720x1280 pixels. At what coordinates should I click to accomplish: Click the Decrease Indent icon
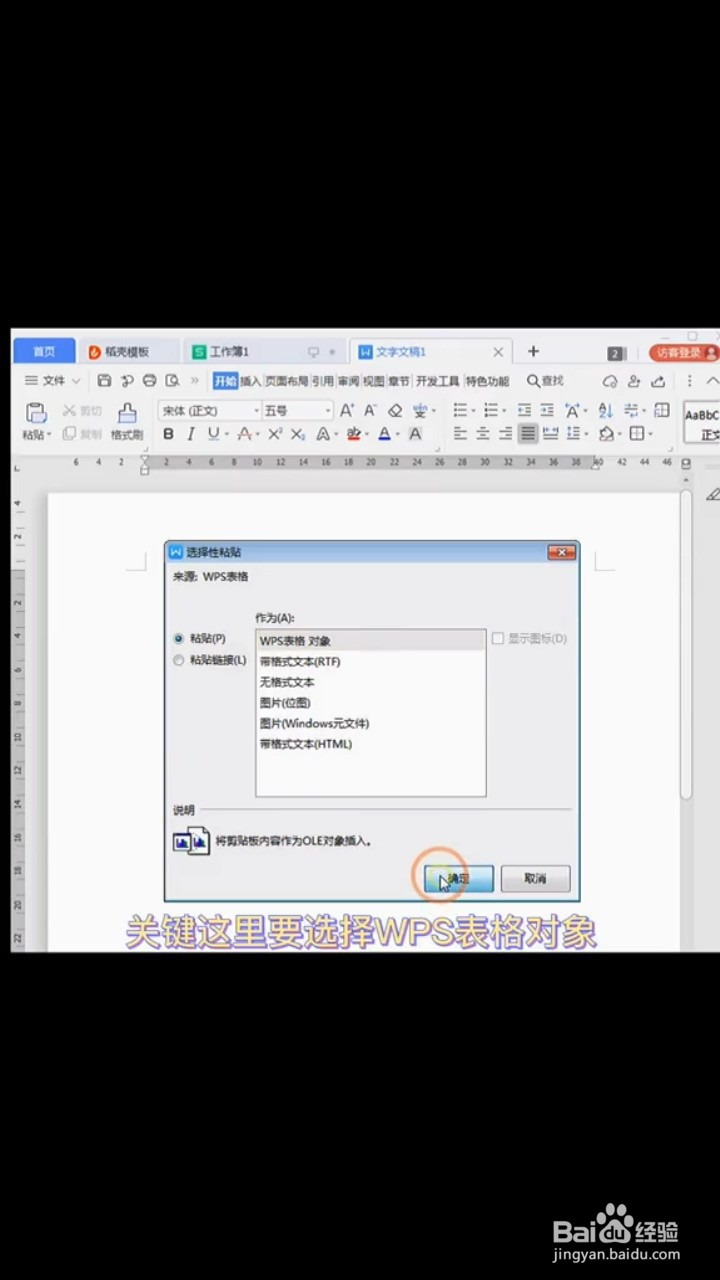click(x=525, y=410)
